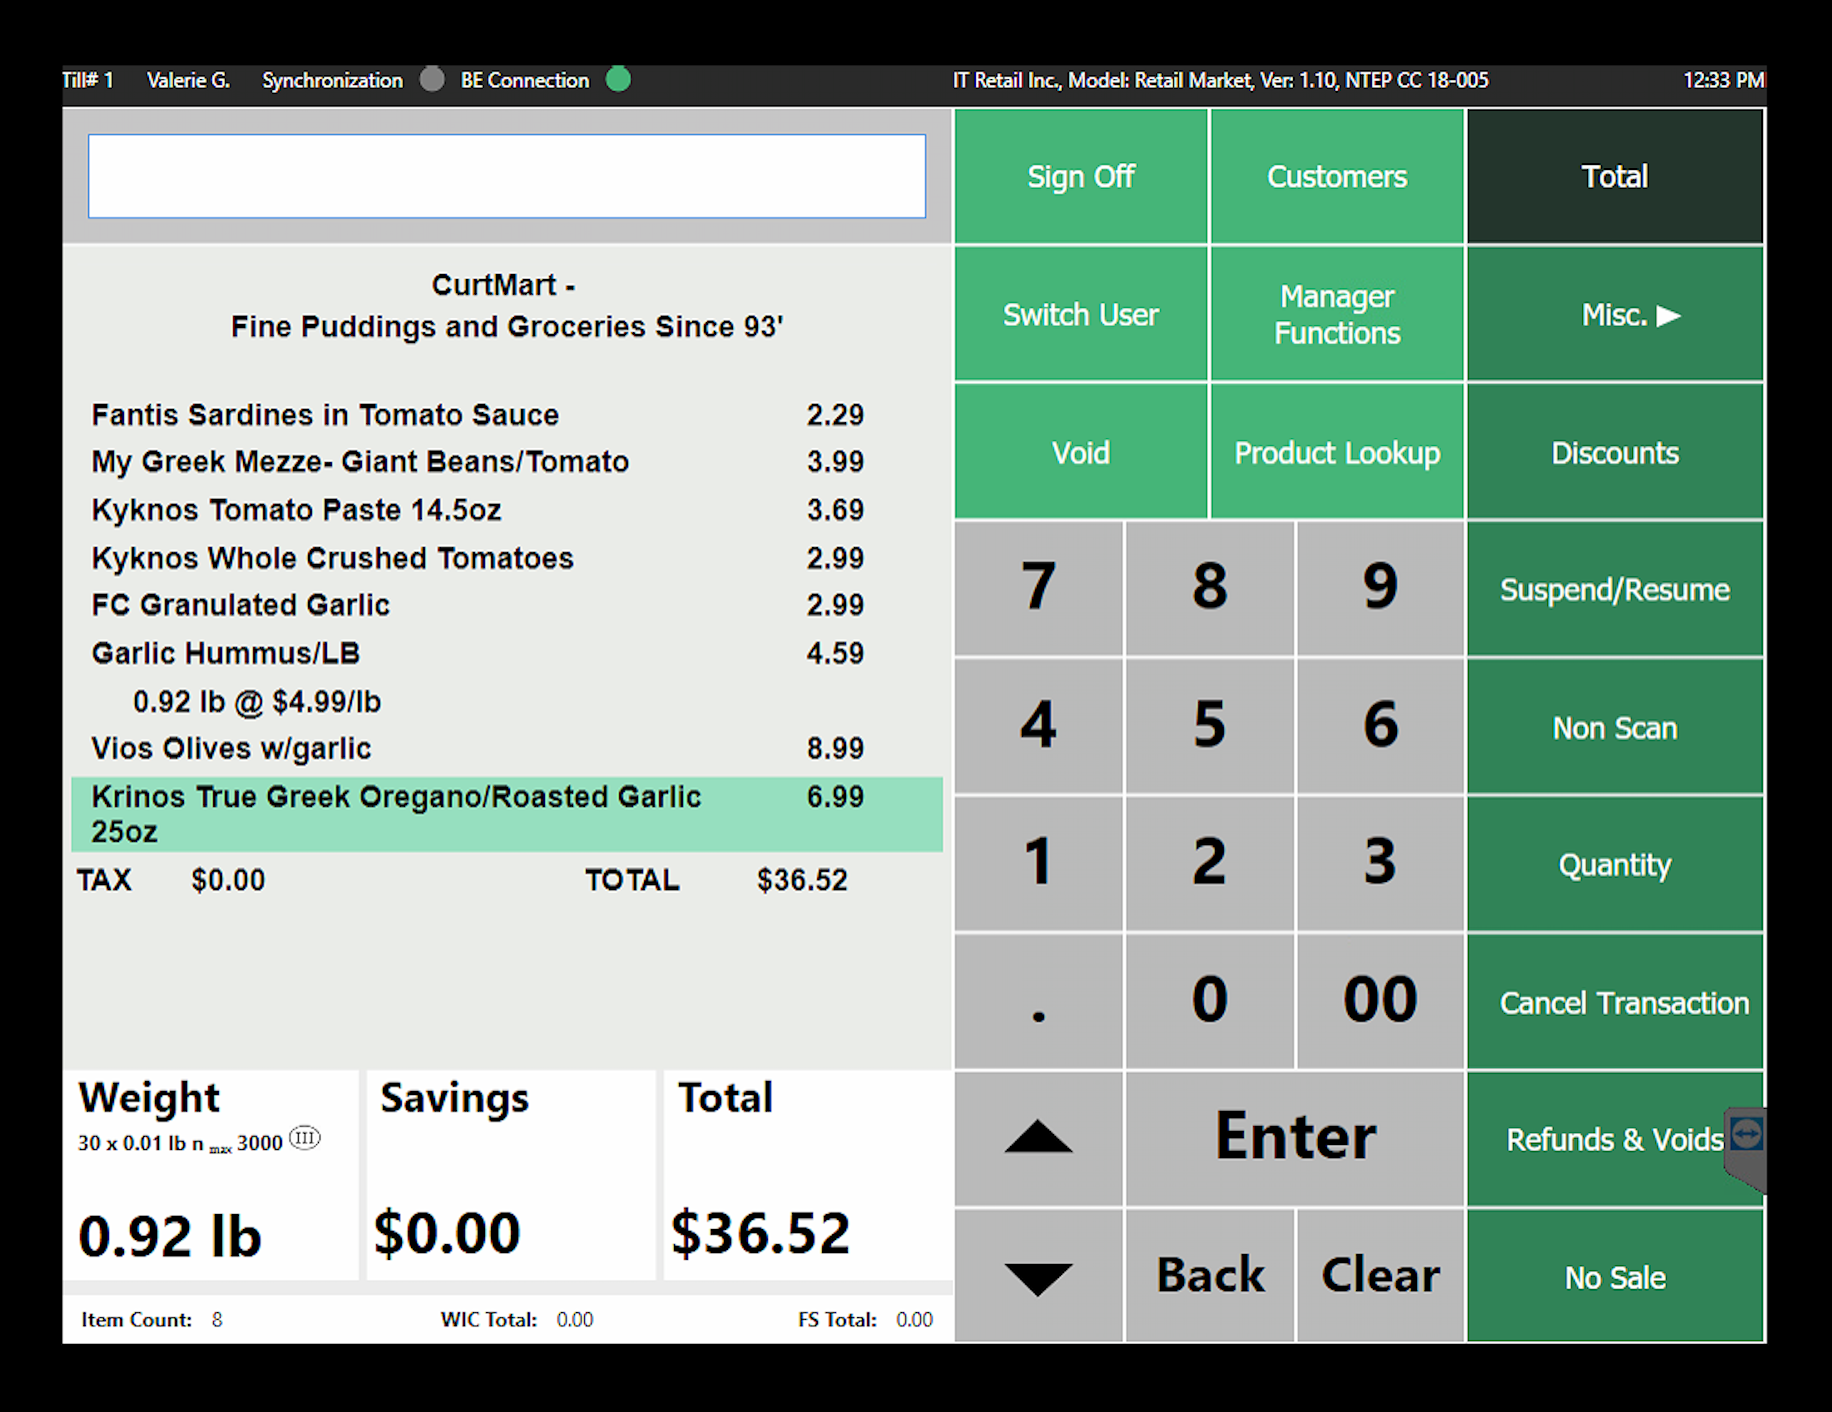Select Fantis Sardines in Tomato Sauce line
The height and width of the screenshot is (1412, 1832).
pos(507,414)
